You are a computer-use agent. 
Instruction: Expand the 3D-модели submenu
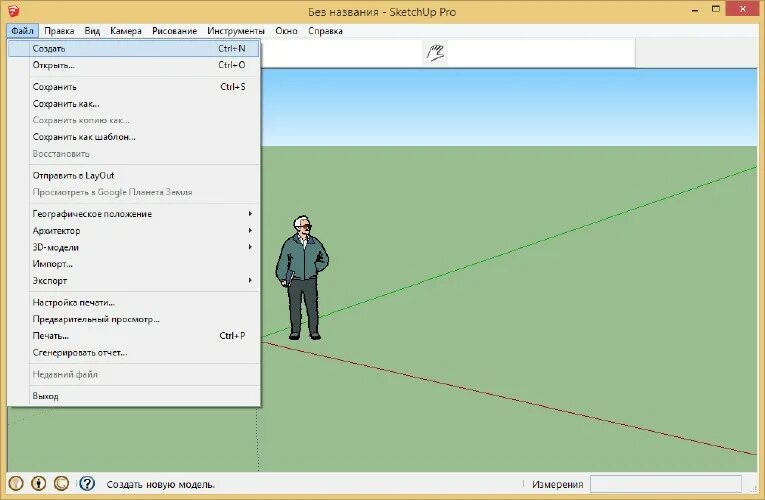pos(134,247)
